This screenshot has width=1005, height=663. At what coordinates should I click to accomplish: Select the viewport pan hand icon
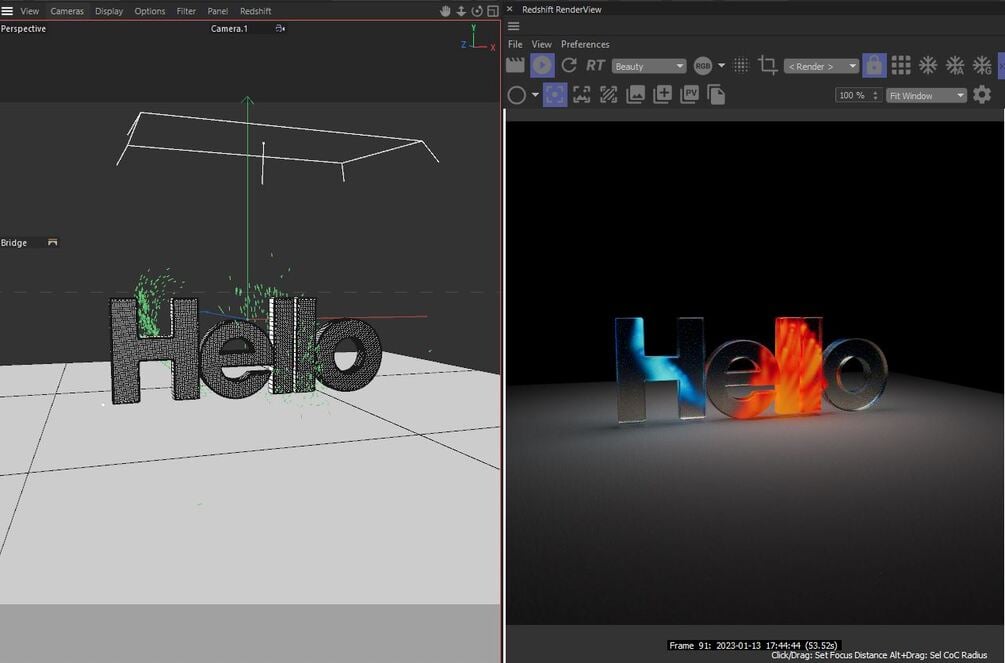445,11
